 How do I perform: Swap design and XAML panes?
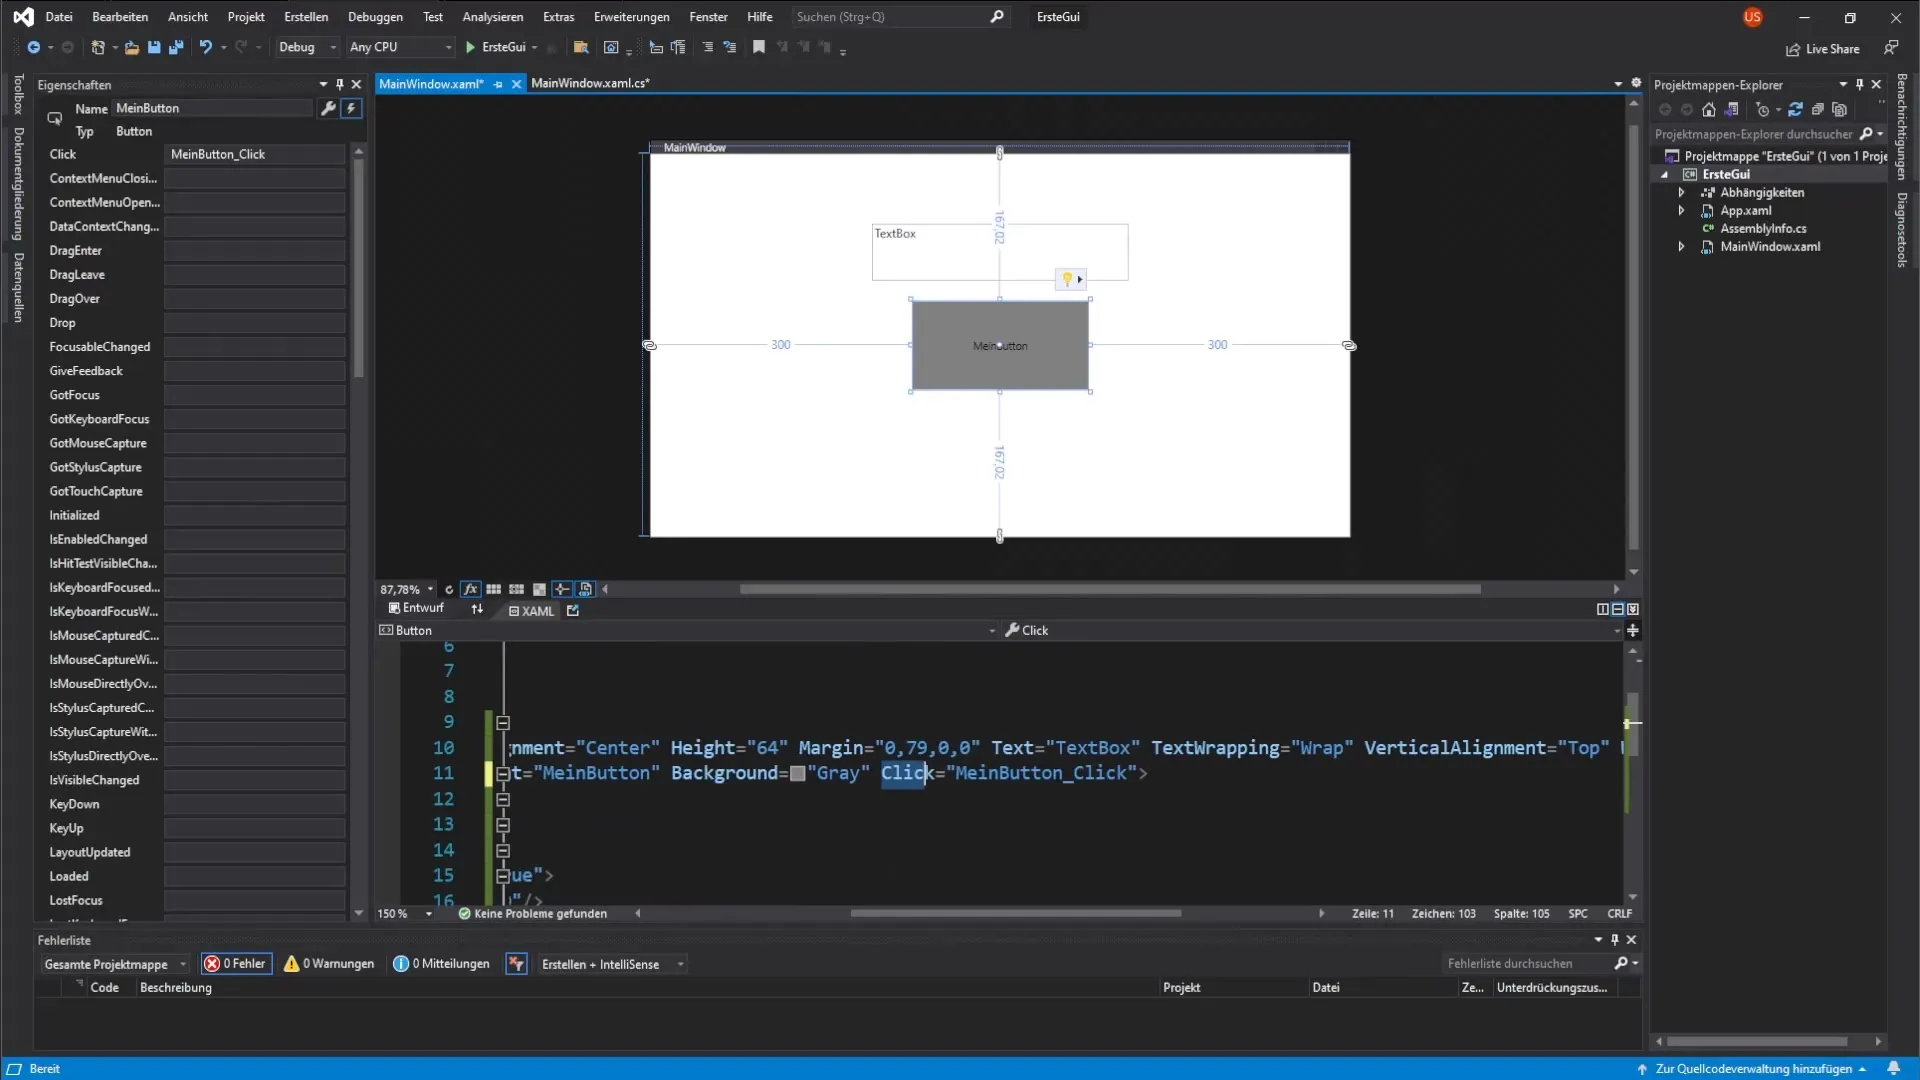(477, 609)
